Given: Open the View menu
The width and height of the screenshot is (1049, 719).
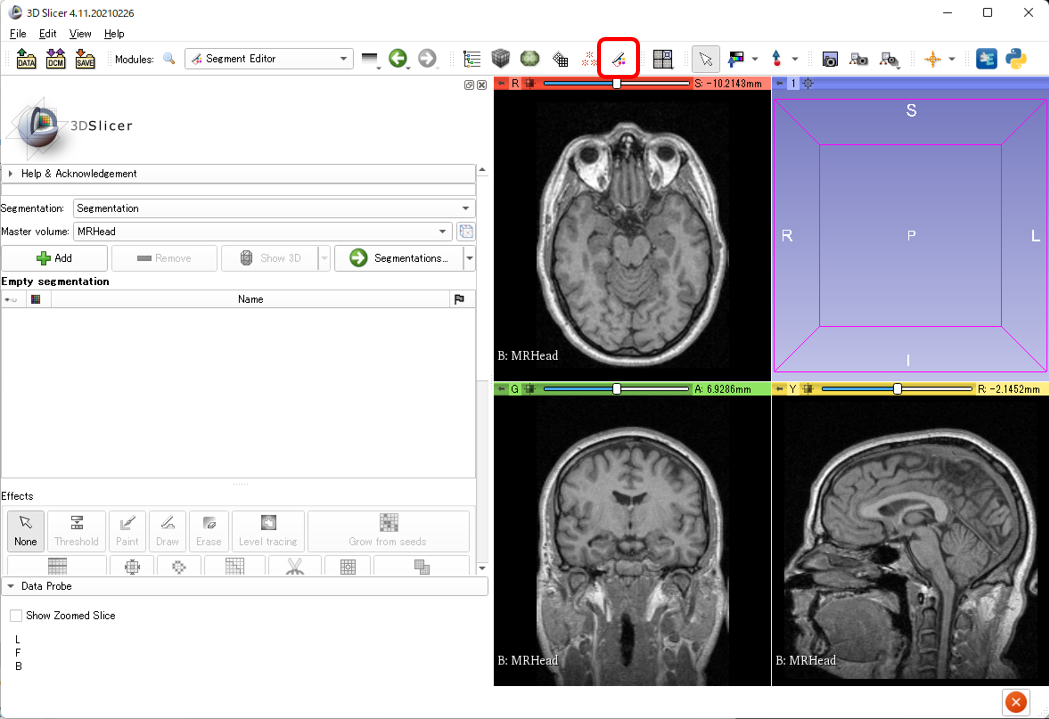Looking at the screenshot, I should pyautogui.click(x=80, y=34).
